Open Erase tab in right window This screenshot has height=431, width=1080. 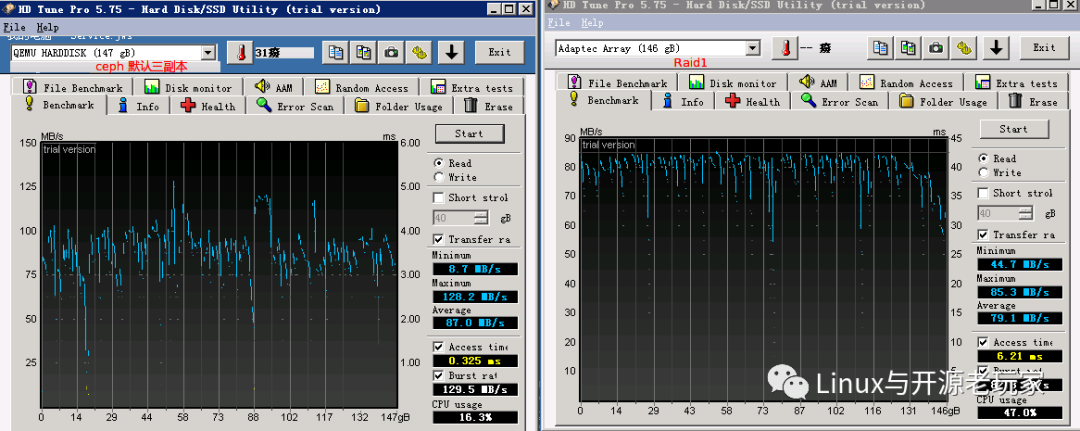tap(1034, 101)
